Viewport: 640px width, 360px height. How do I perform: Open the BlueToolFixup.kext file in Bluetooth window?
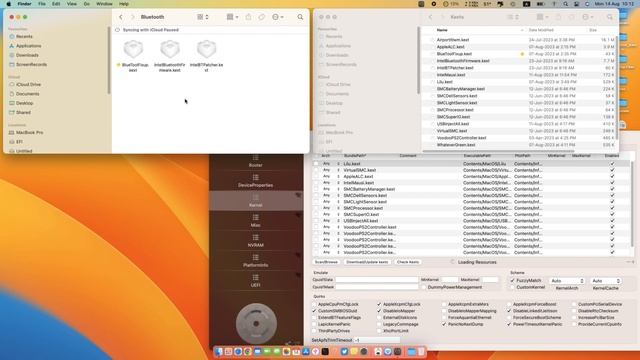point(133,49)
